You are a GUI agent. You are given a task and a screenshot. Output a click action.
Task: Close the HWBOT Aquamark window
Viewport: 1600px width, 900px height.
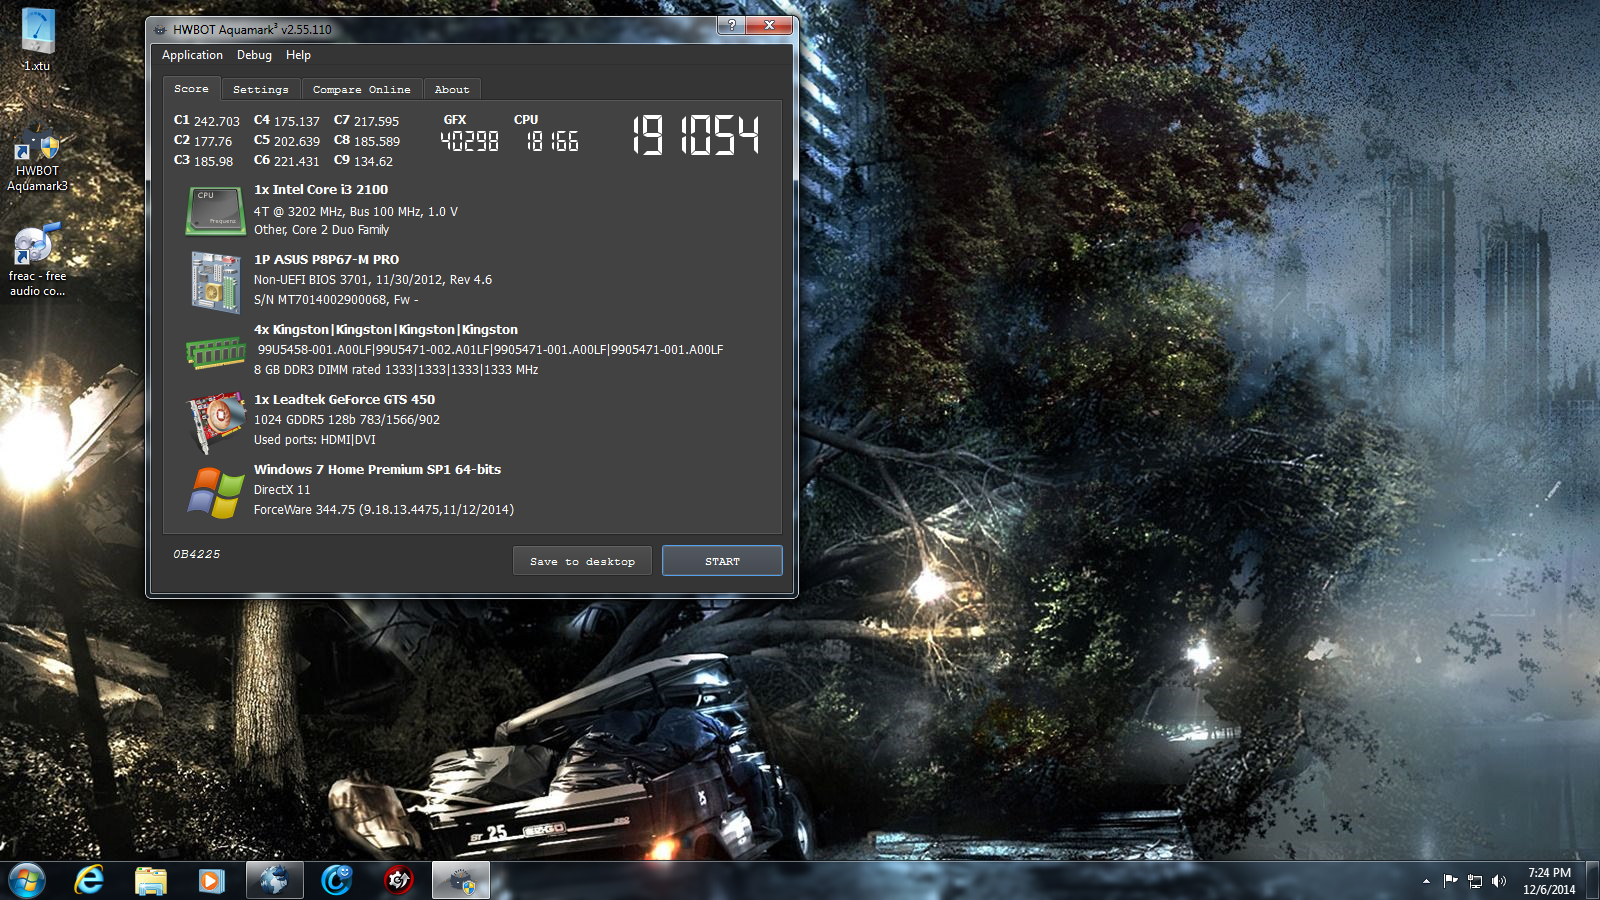(769, 25)
